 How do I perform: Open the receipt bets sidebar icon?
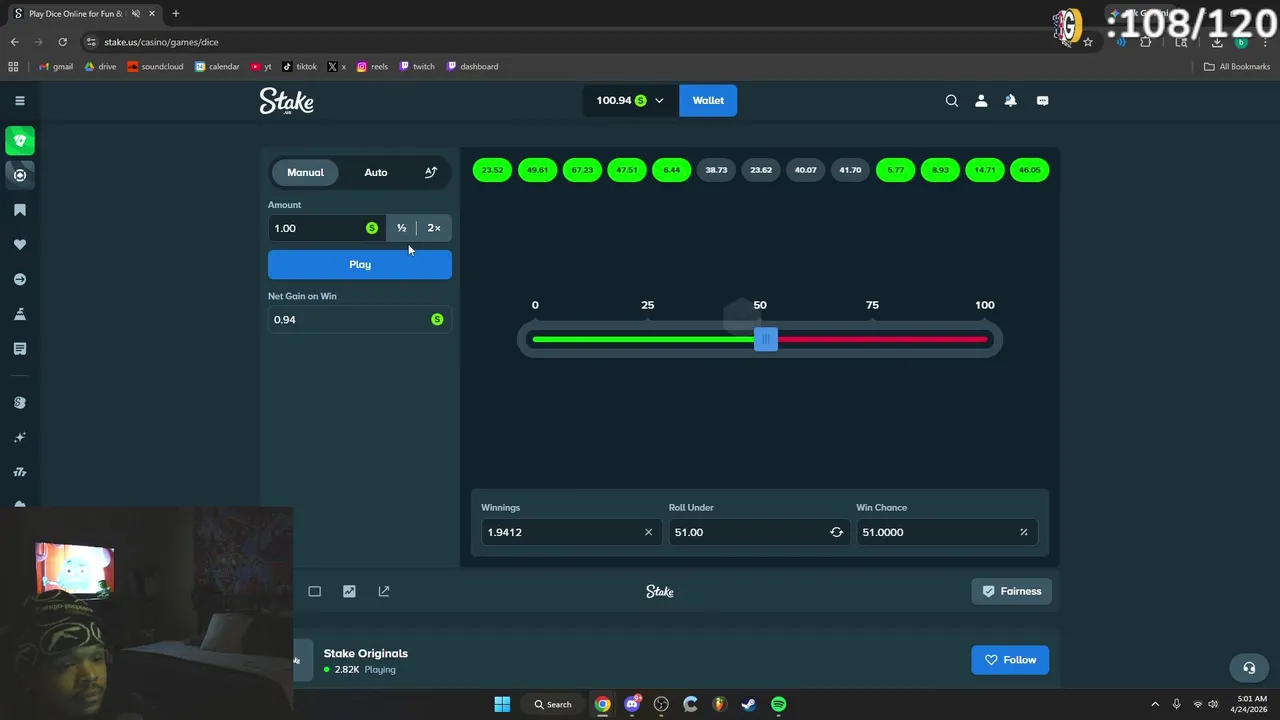[x=19, y=349]
